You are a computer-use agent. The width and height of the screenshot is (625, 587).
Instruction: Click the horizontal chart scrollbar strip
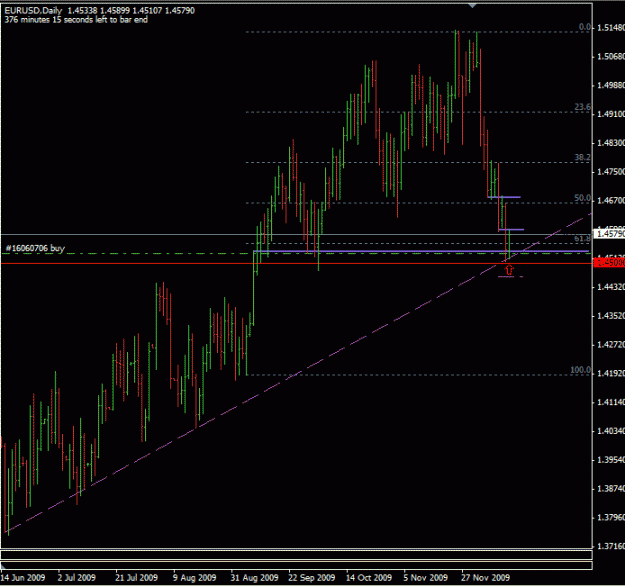pyautogui.click(x=297, y=566)
